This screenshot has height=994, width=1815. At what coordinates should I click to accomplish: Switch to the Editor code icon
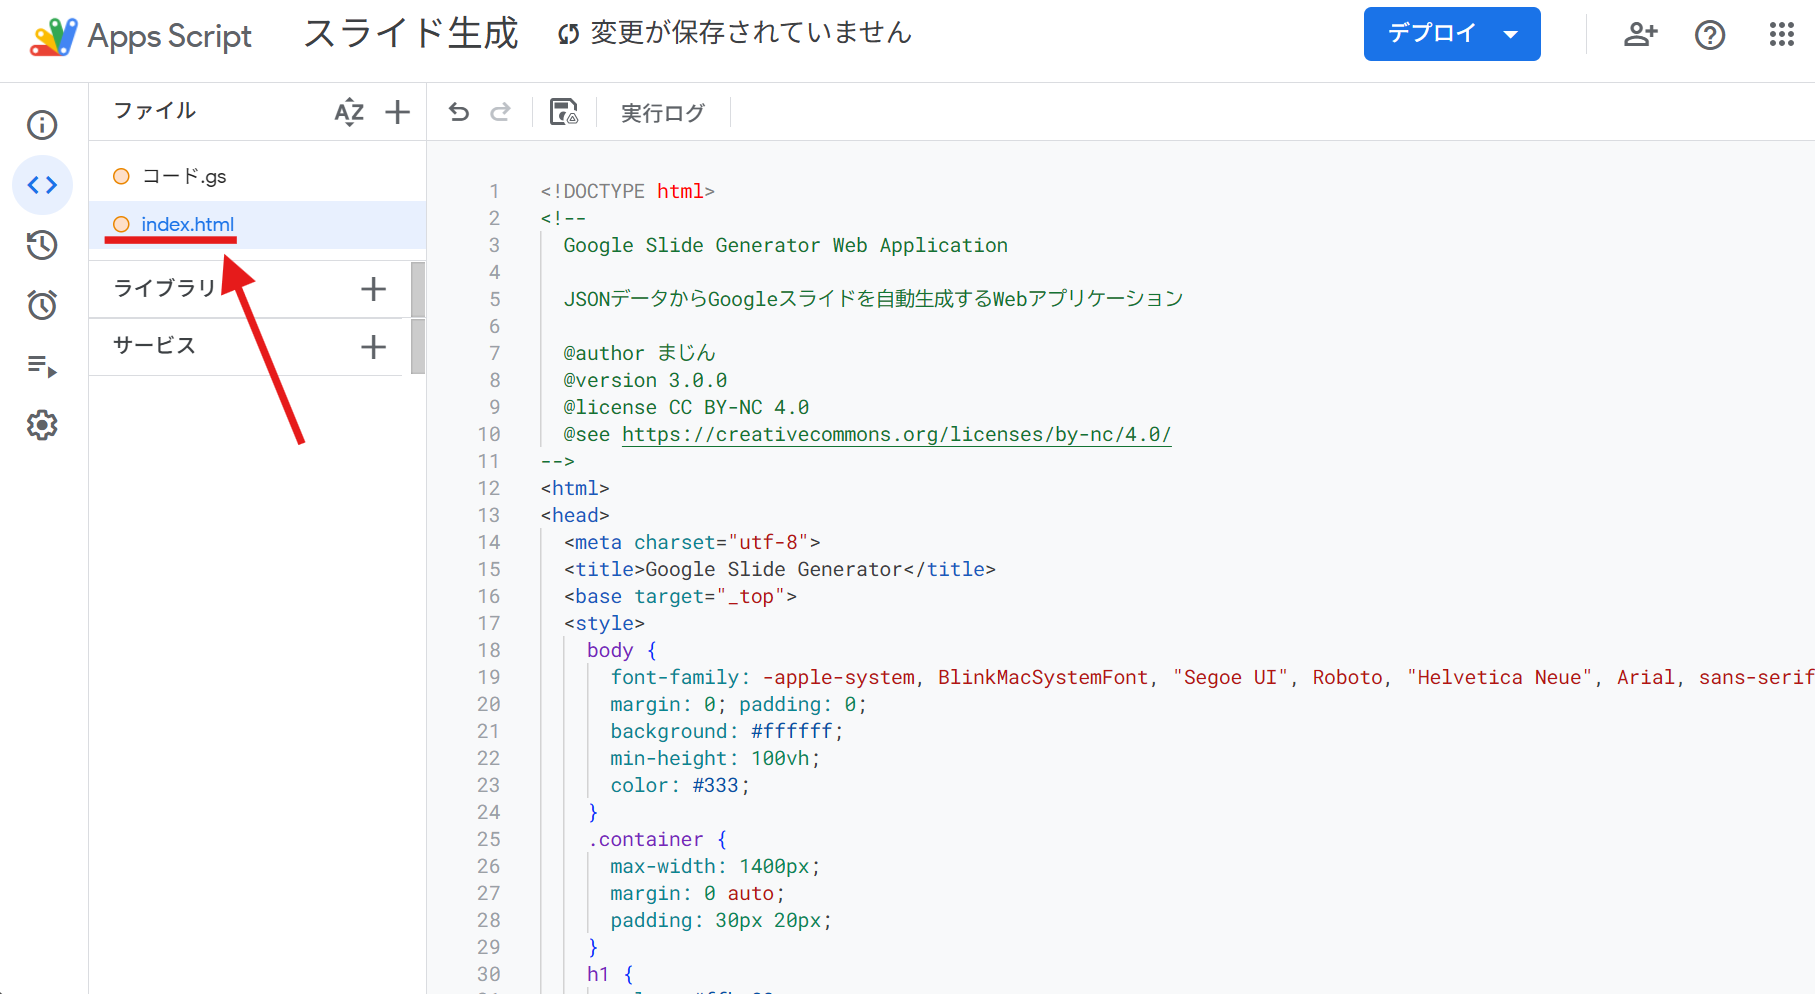pyautogui.click(x=42, y=185)
